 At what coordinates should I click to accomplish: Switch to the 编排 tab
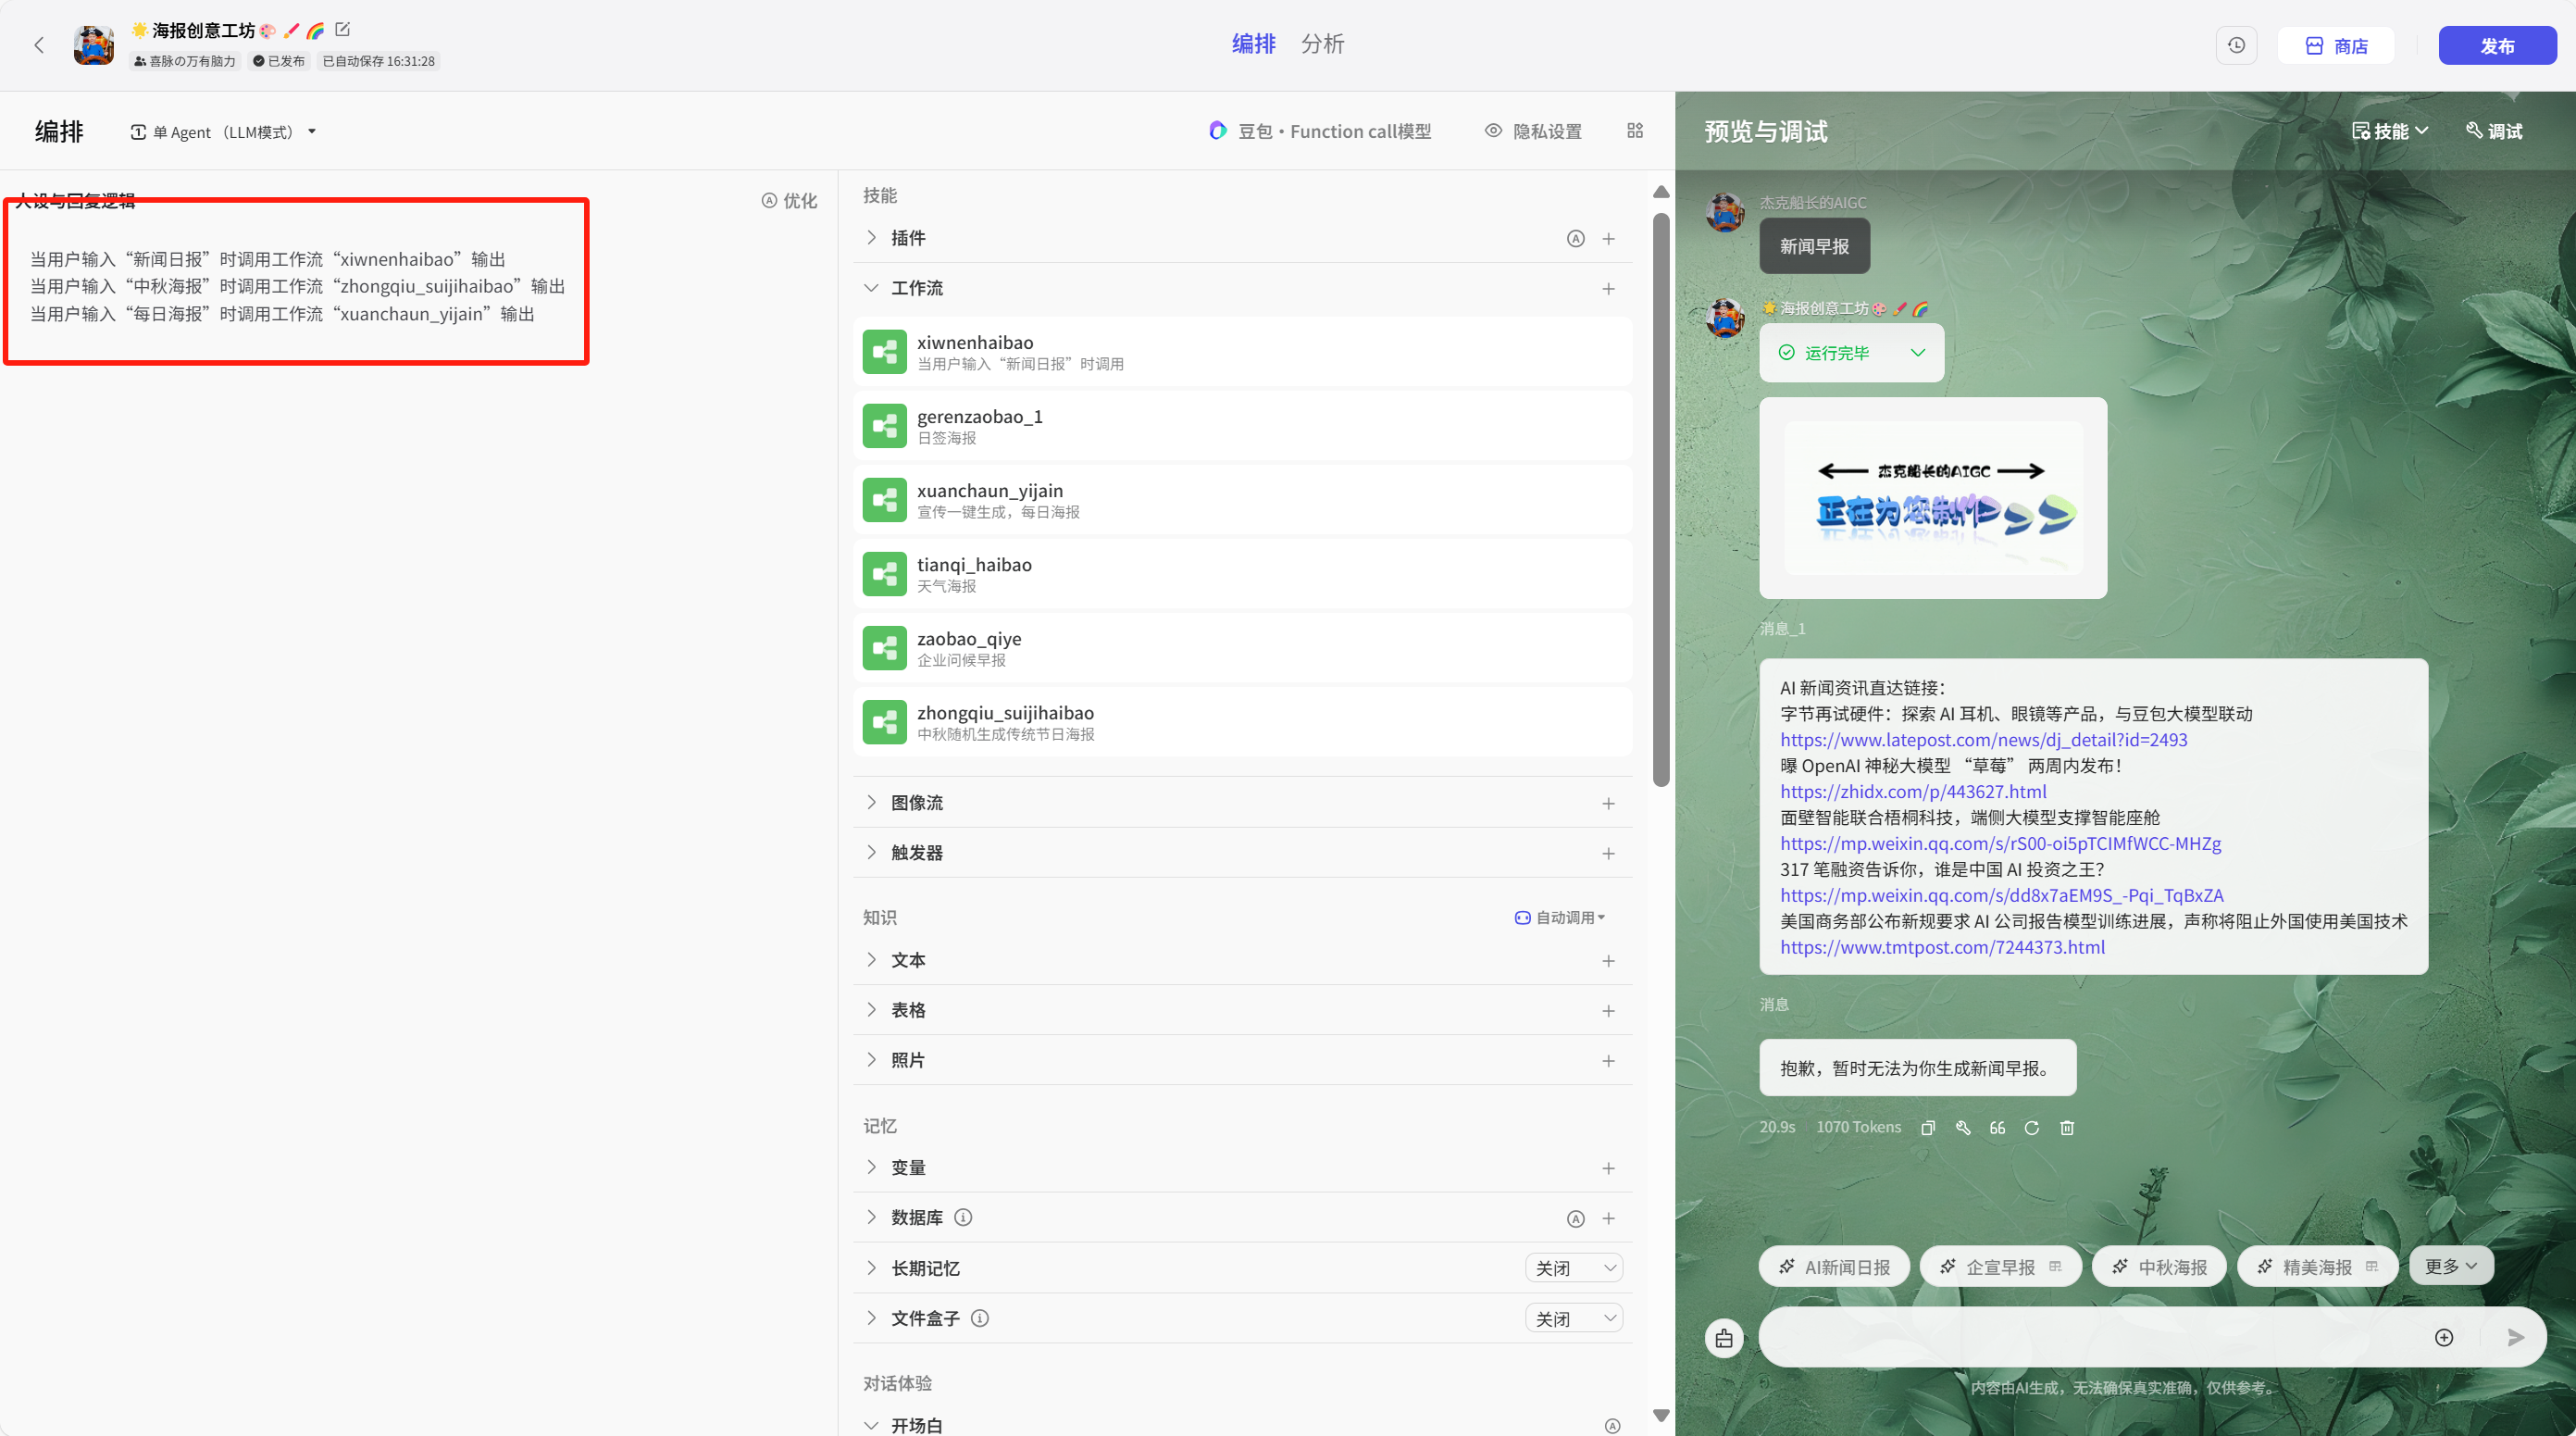(x=1253, y=44)
